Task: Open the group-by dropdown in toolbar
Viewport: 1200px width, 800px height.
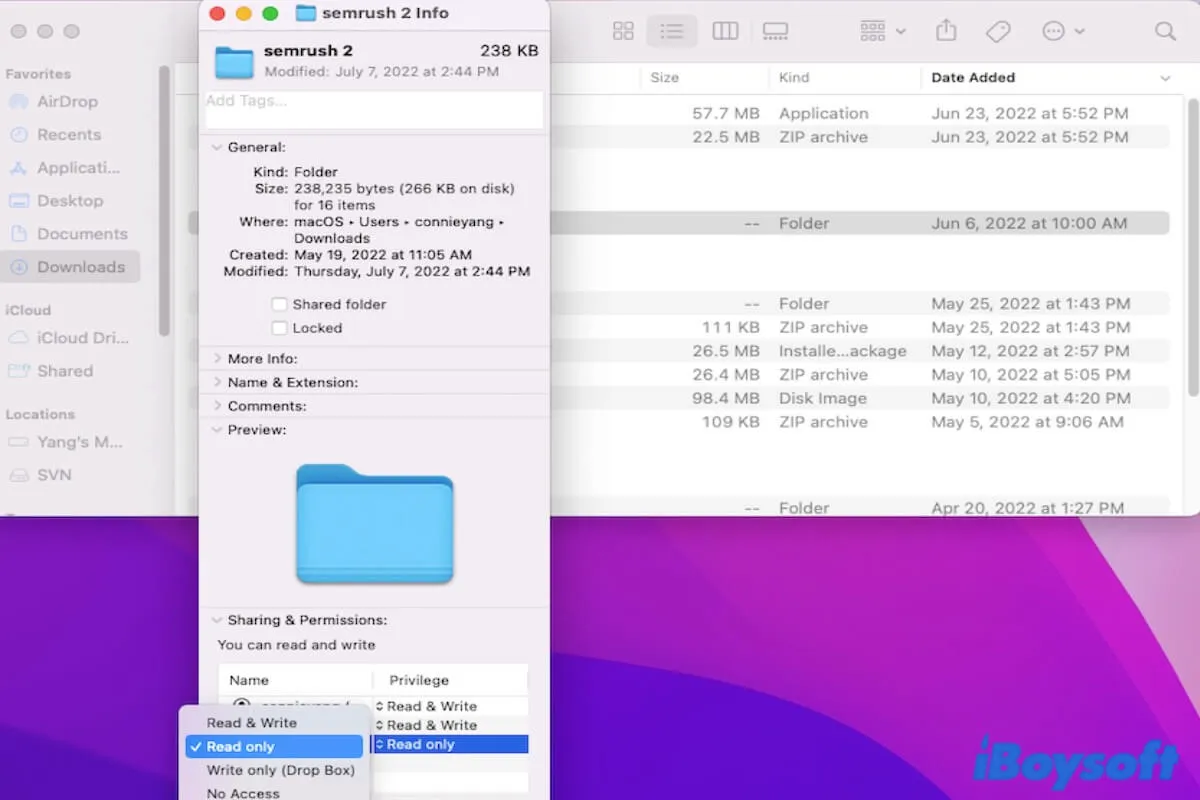Action: (882, 31)
